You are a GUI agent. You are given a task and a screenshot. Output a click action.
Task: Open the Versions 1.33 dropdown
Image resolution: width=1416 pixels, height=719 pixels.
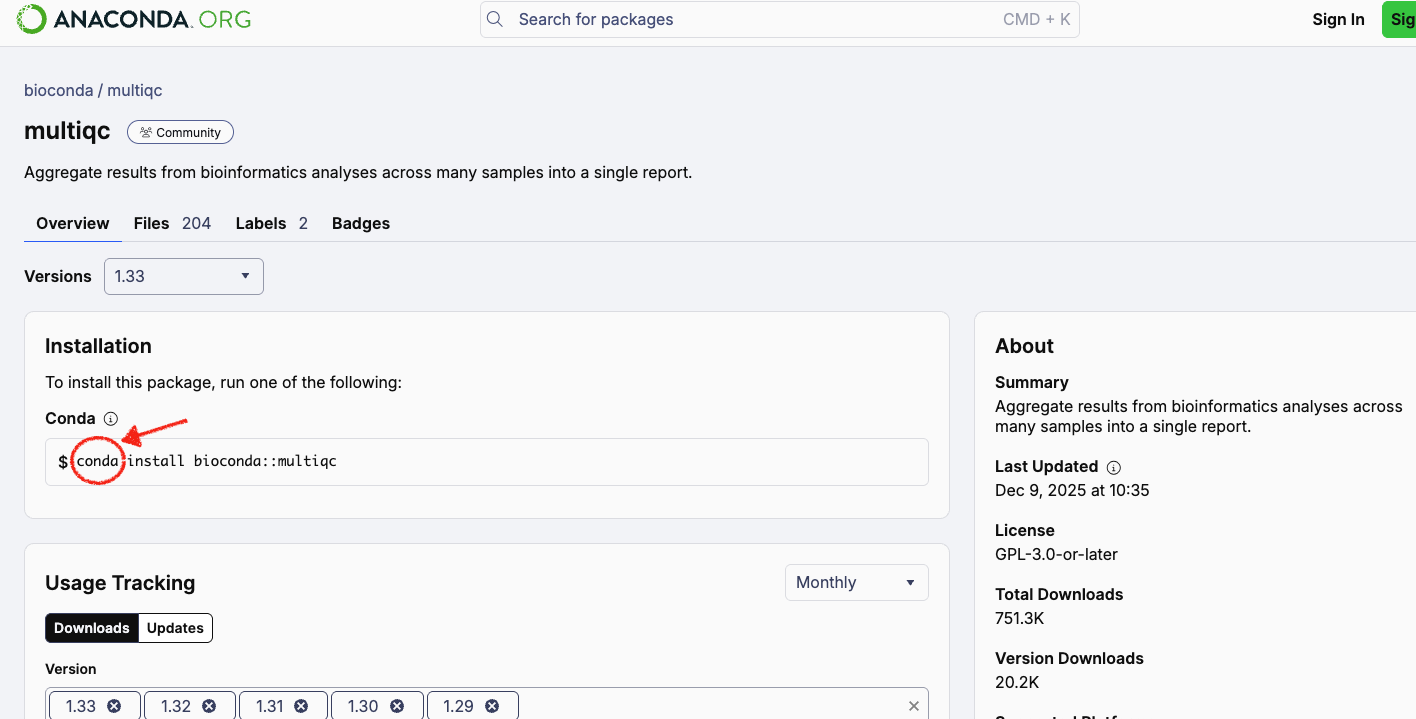(x=184, y=276)
